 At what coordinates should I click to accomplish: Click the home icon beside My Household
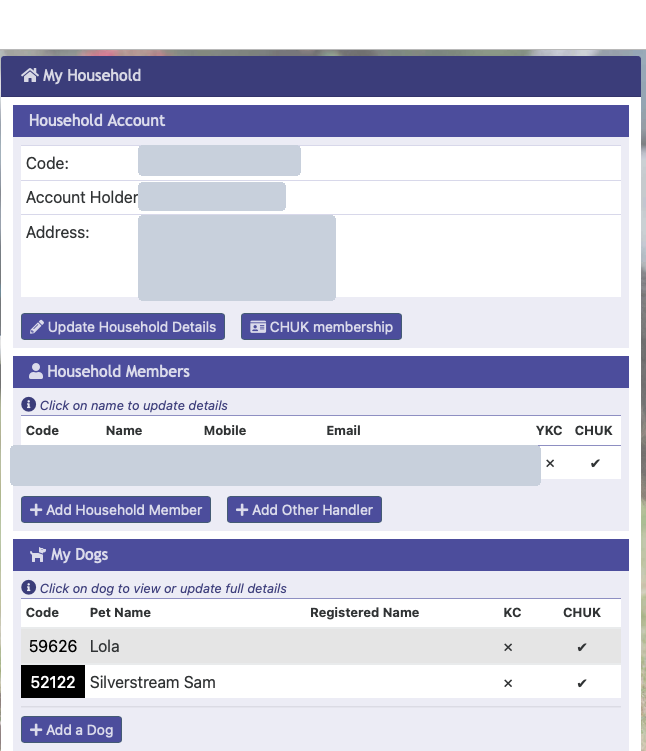[x=29, y=76]
